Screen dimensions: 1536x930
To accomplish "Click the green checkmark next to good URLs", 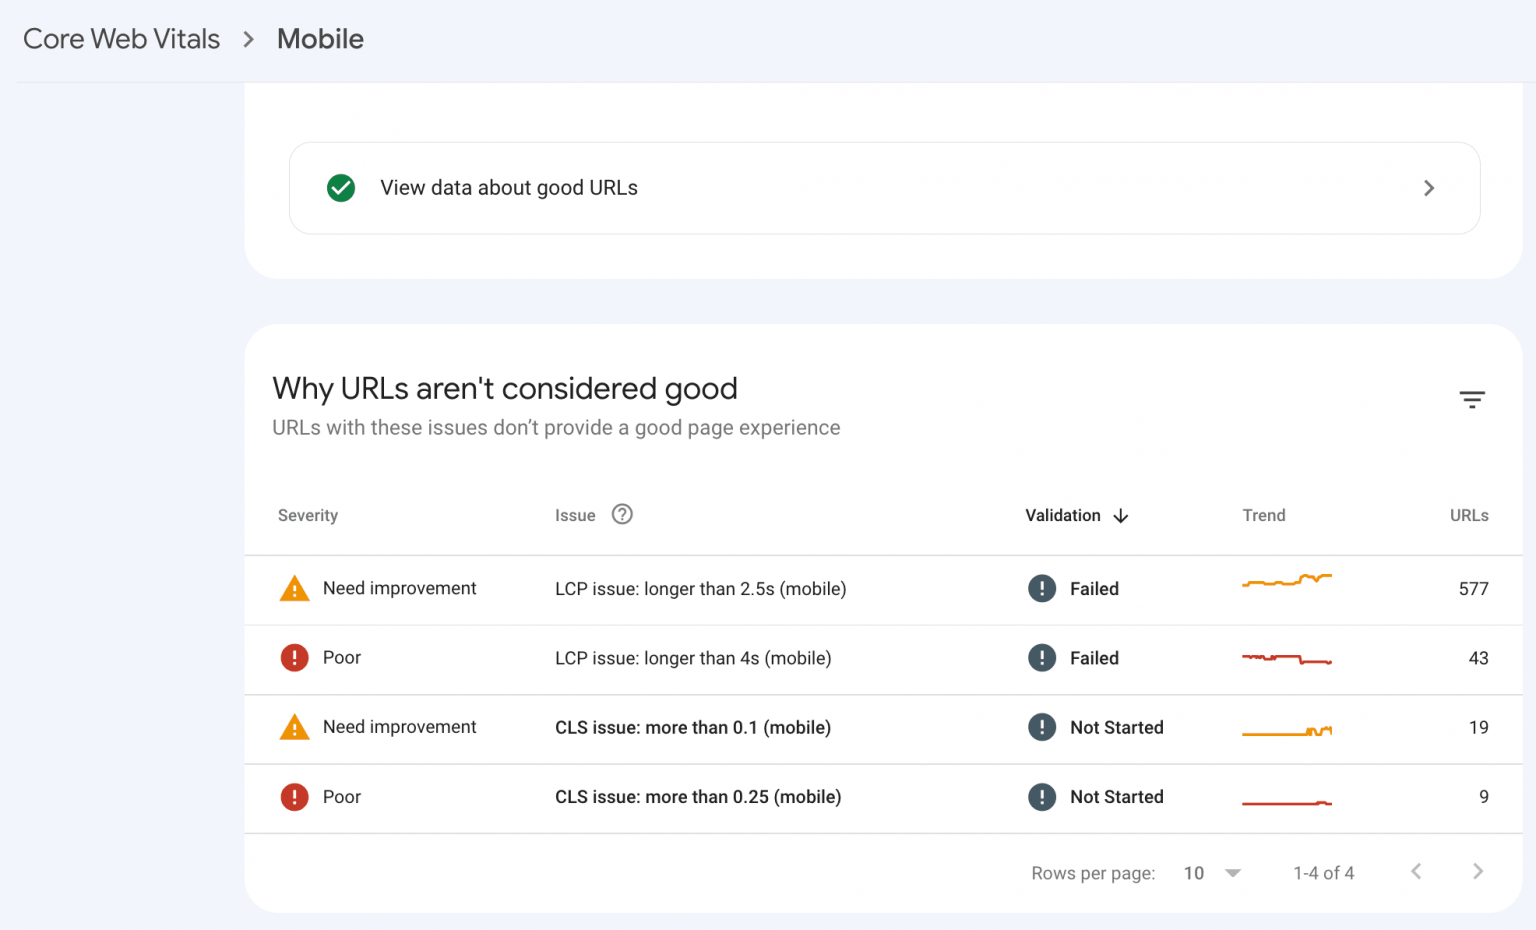I will 340,188.
